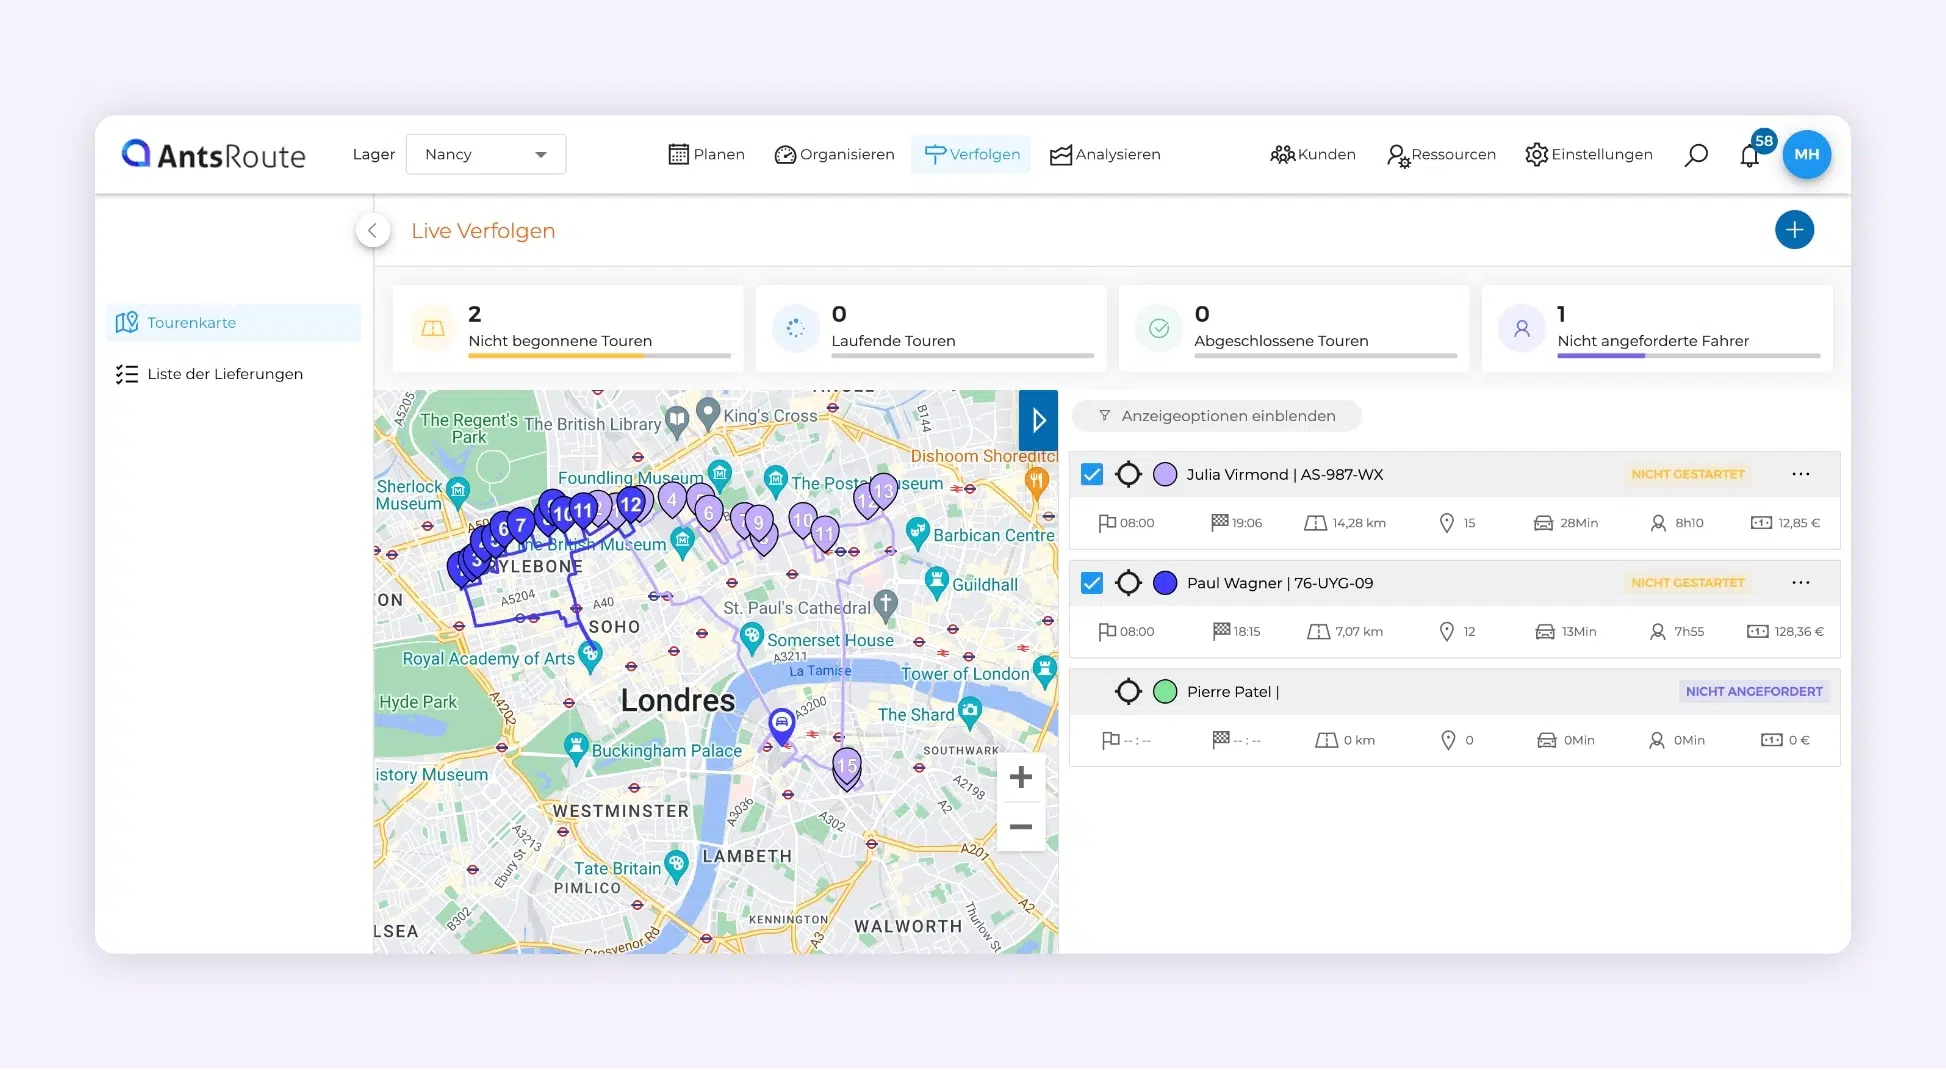Open notifications bell with 58 badge

pos(1750,155)
